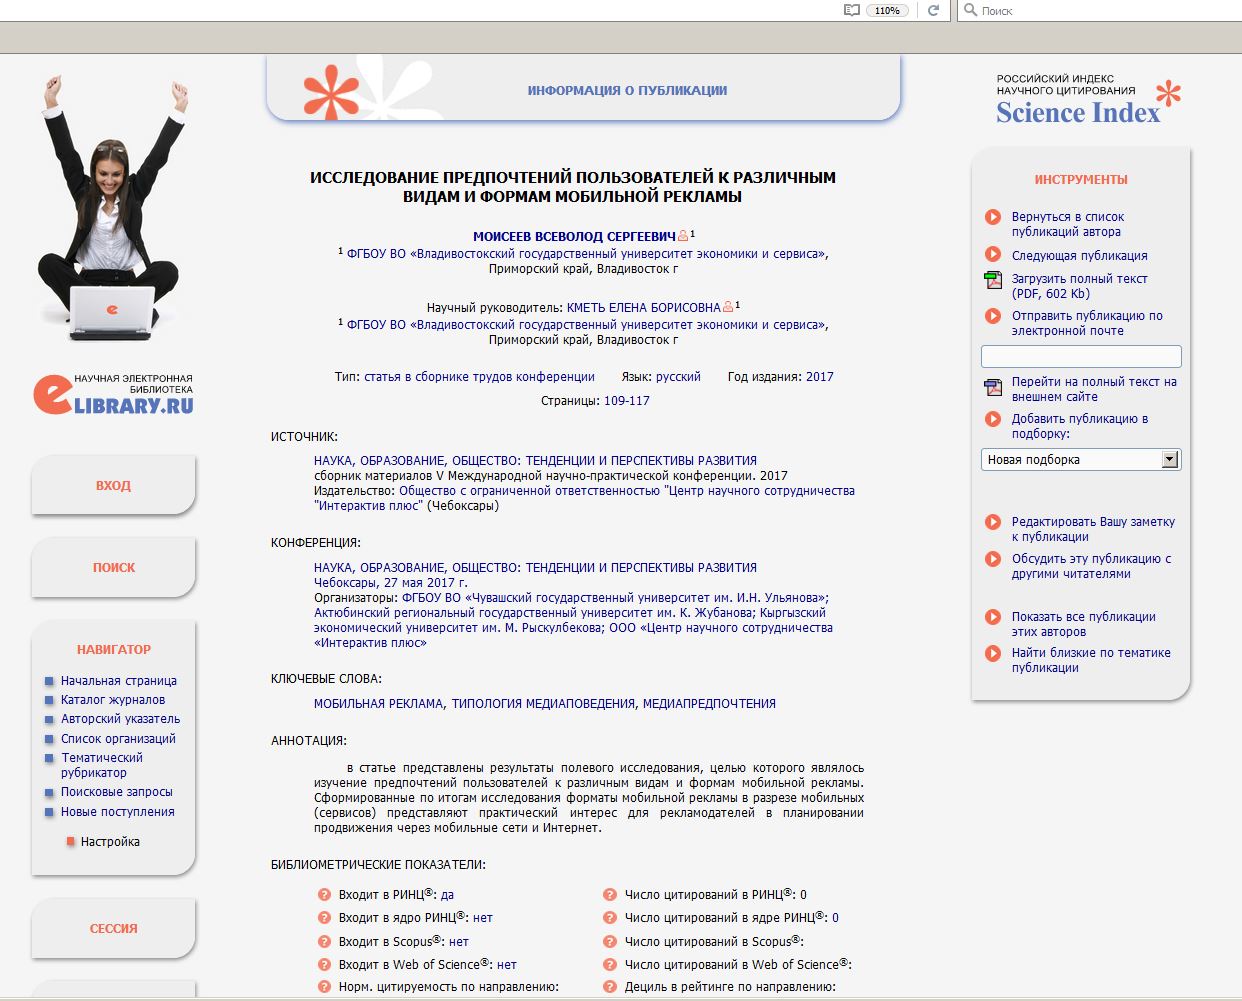Screen dimensions: 1242x1001
Task: Click pages link 109-117
Action: 627,401
